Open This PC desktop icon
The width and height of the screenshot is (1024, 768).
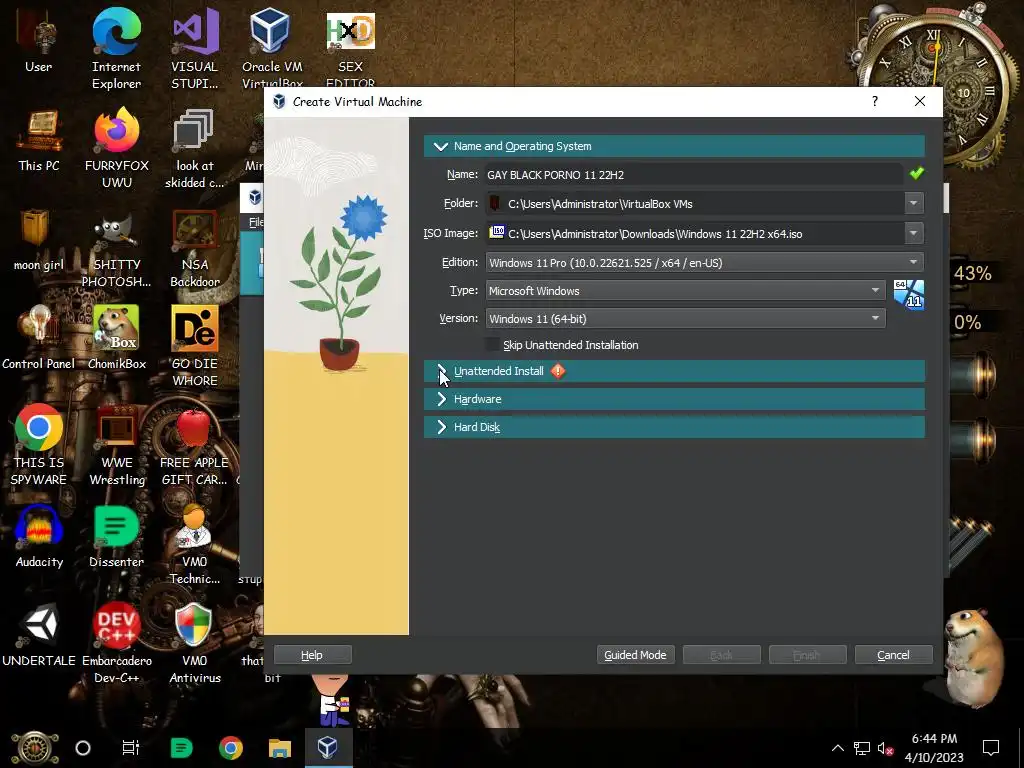coord(39,140)
